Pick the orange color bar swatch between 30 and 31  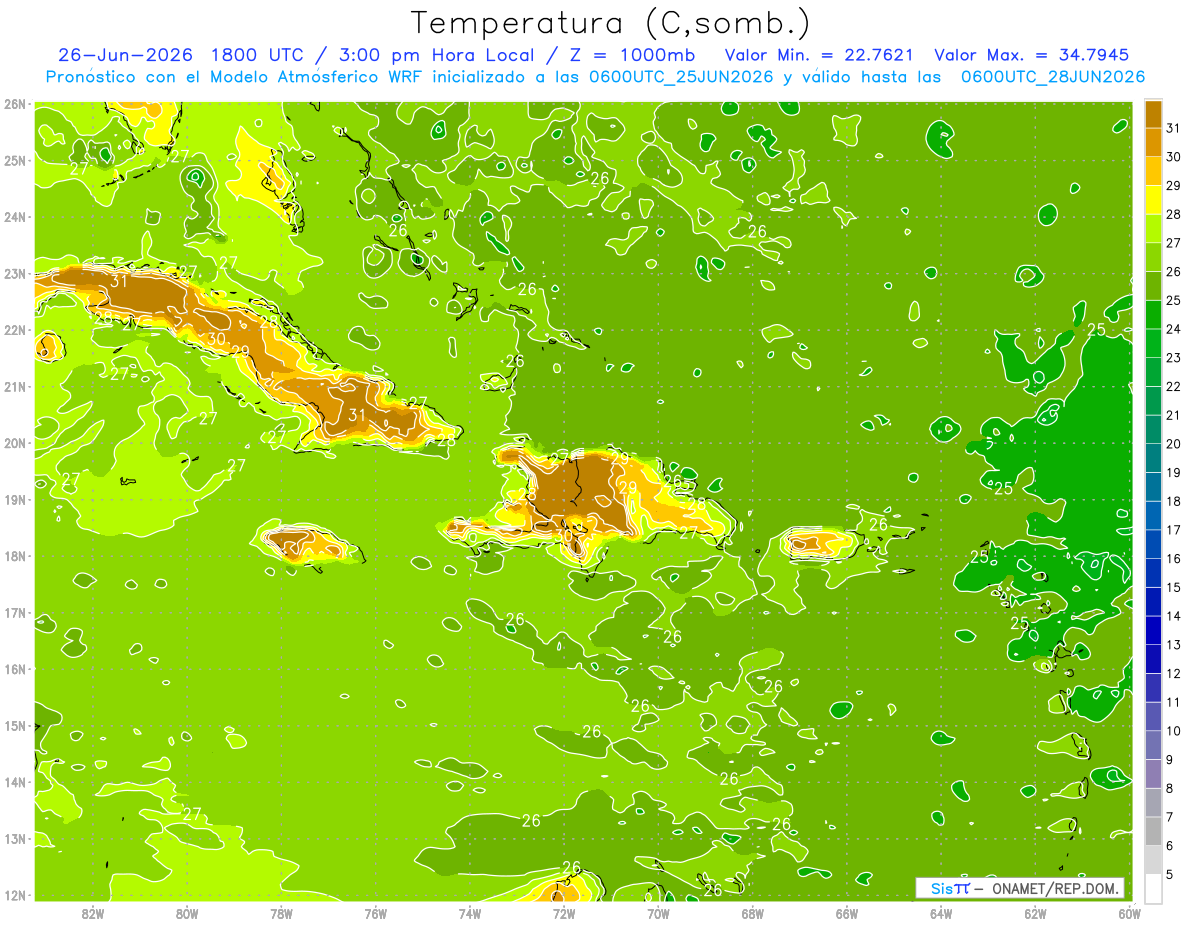pos(1154,142)
